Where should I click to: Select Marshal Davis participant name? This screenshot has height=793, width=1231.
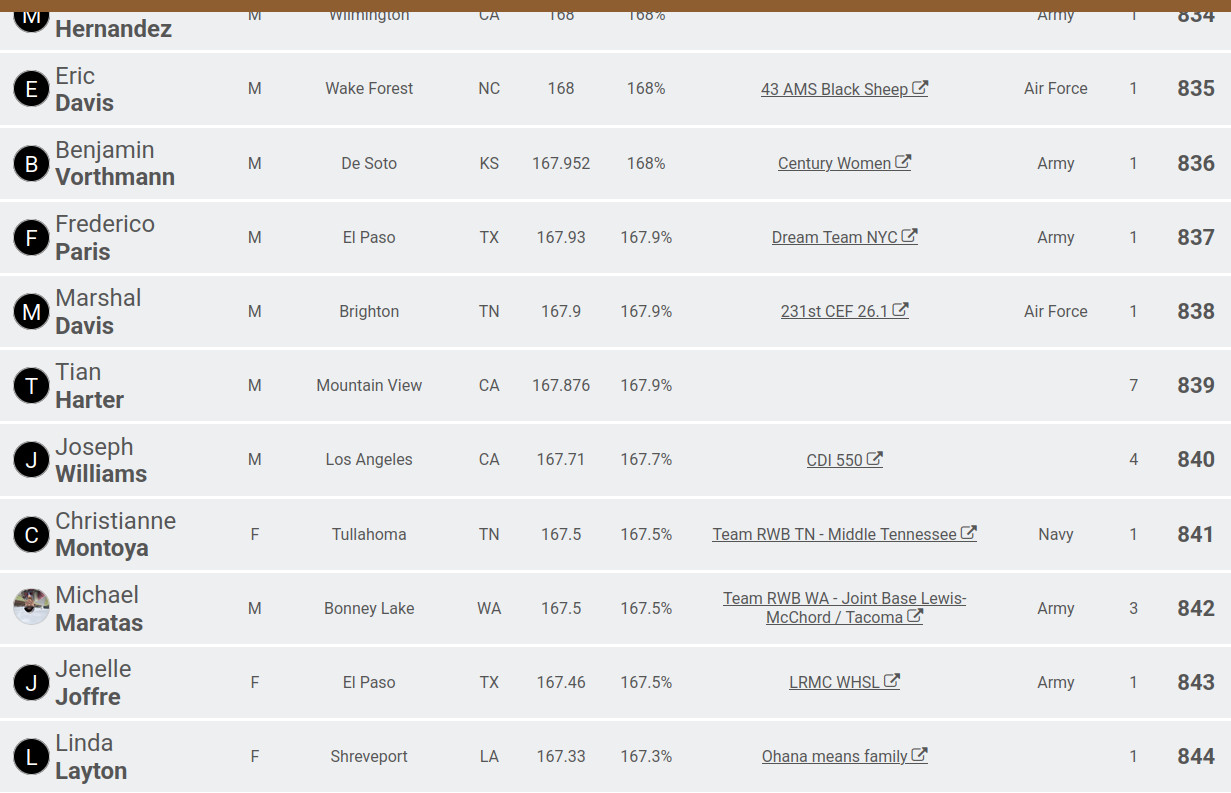coord(98,312)
